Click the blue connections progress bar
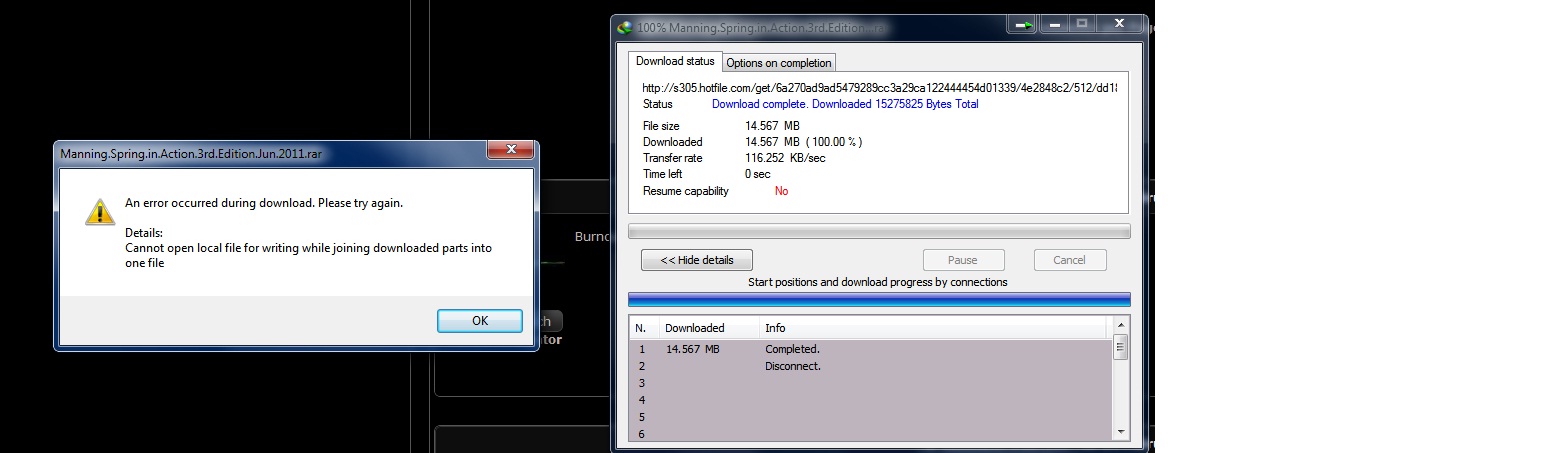 tap(879, 299)
